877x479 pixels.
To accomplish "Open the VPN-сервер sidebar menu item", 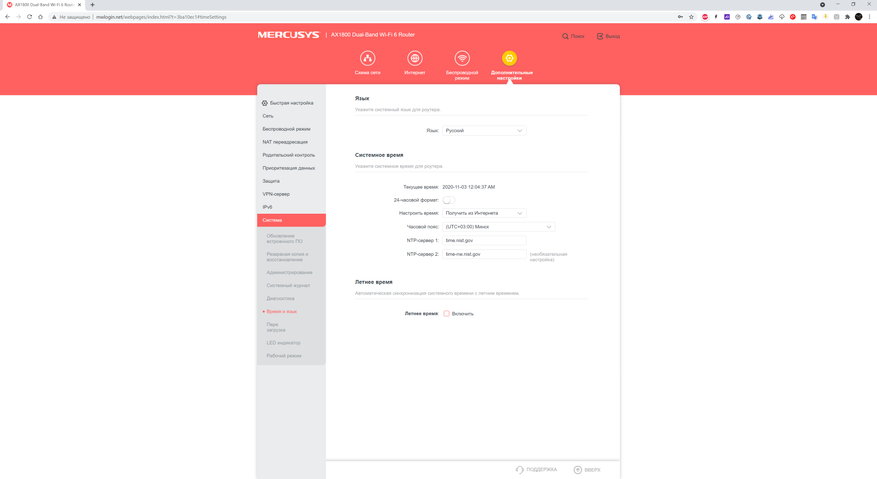I will (276, 194).
